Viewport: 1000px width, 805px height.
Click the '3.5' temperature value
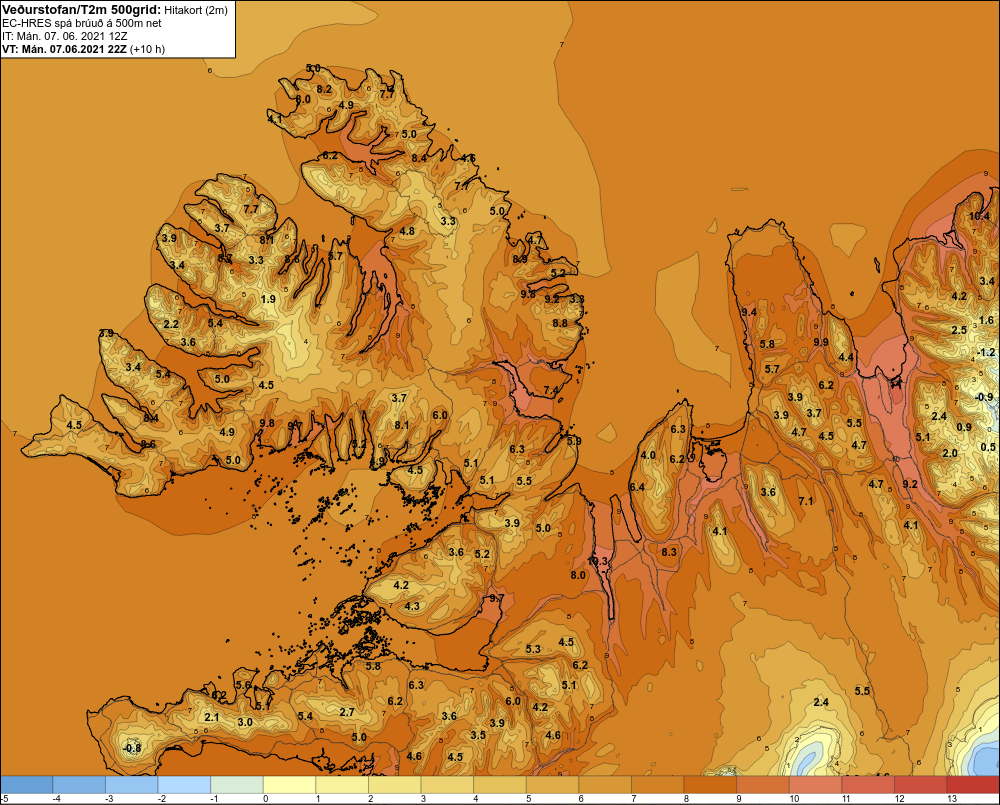click(478, 735)
